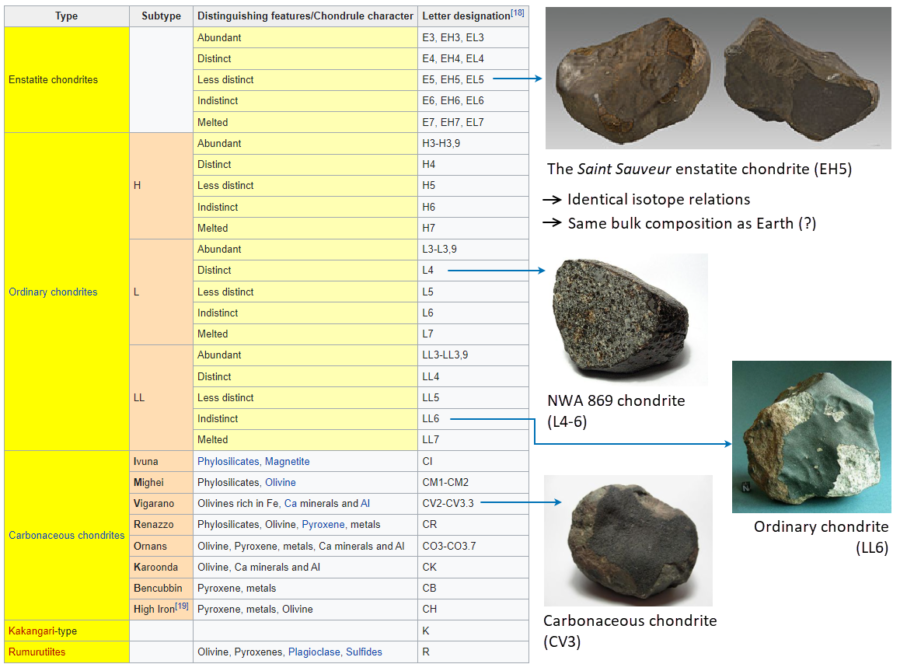Click footnote 19 next to High Iron

pos(182,606)
